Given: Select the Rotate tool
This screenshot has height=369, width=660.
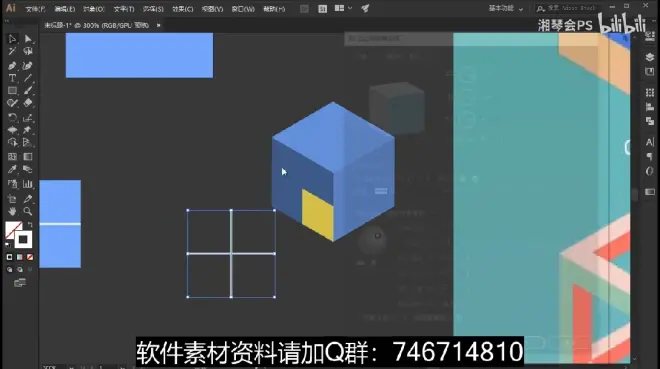Looking at the screenshot, I should click(x=12, y=118).
